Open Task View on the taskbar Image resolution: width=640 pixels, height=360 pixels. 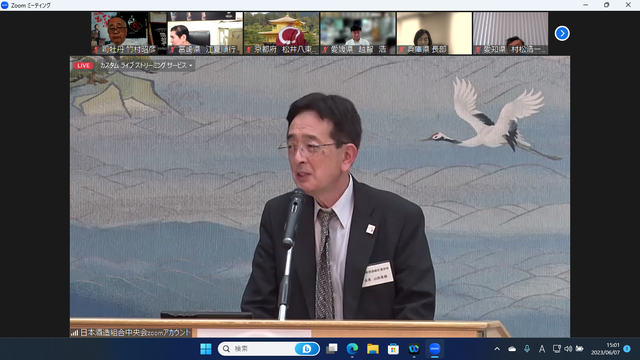coord(331,349)
